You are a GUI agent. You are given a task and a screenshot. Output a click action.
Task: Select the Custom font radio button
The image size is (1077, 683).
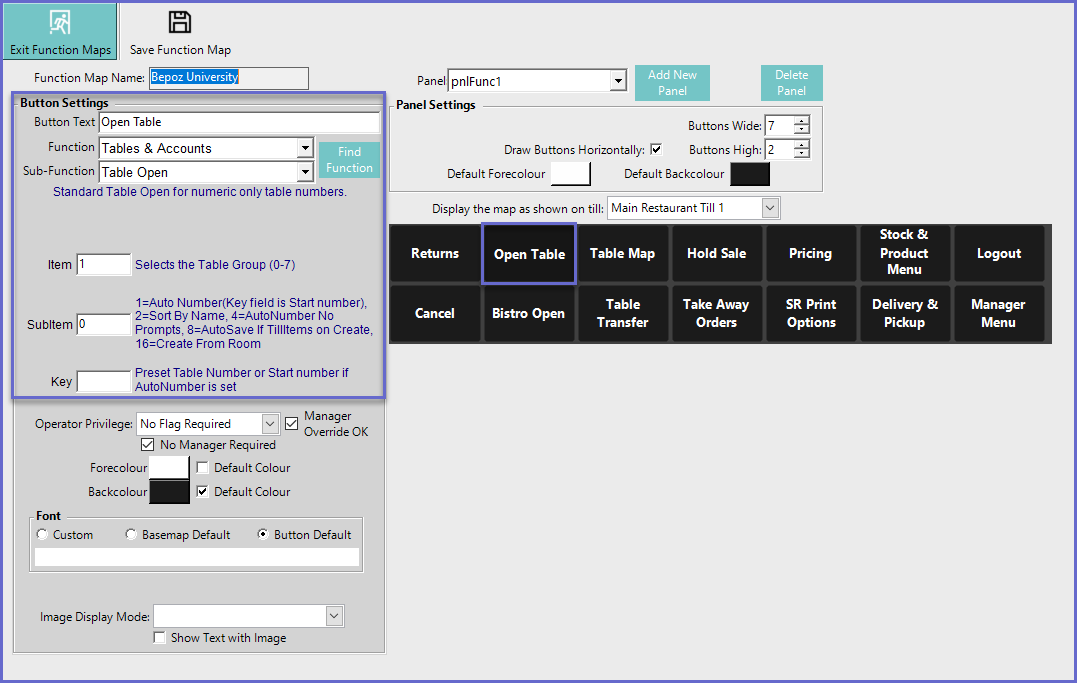click(x=43, y=534)
